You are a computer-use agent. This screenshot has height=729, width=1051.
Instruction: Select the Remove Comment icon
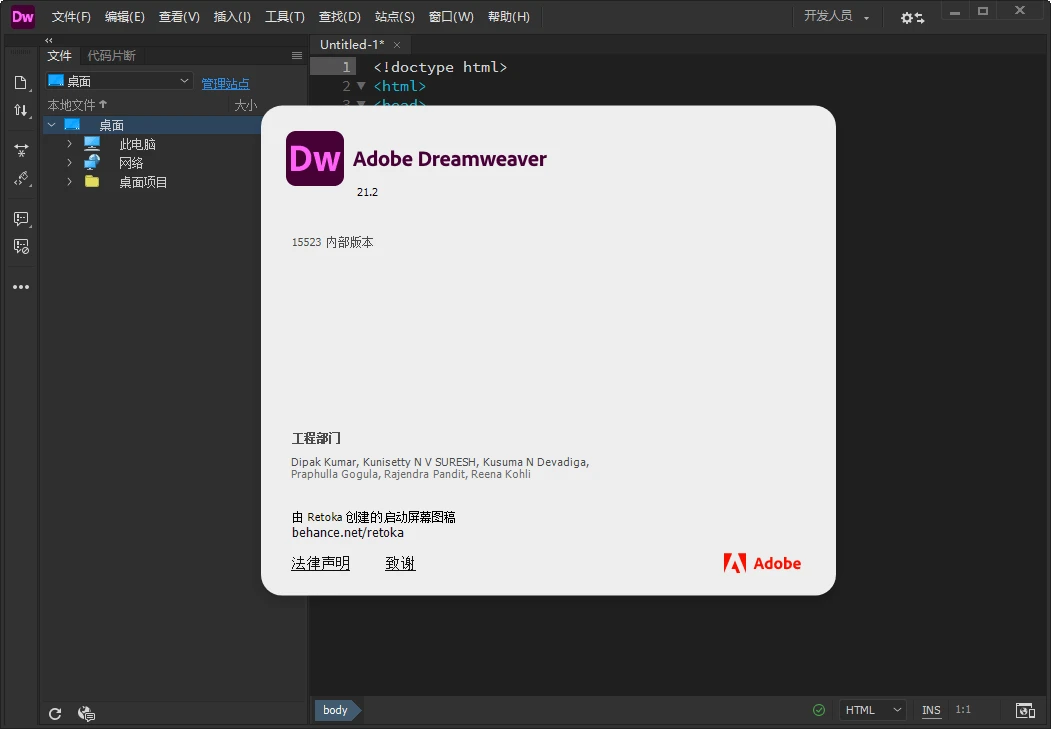[x=21, y=246]
